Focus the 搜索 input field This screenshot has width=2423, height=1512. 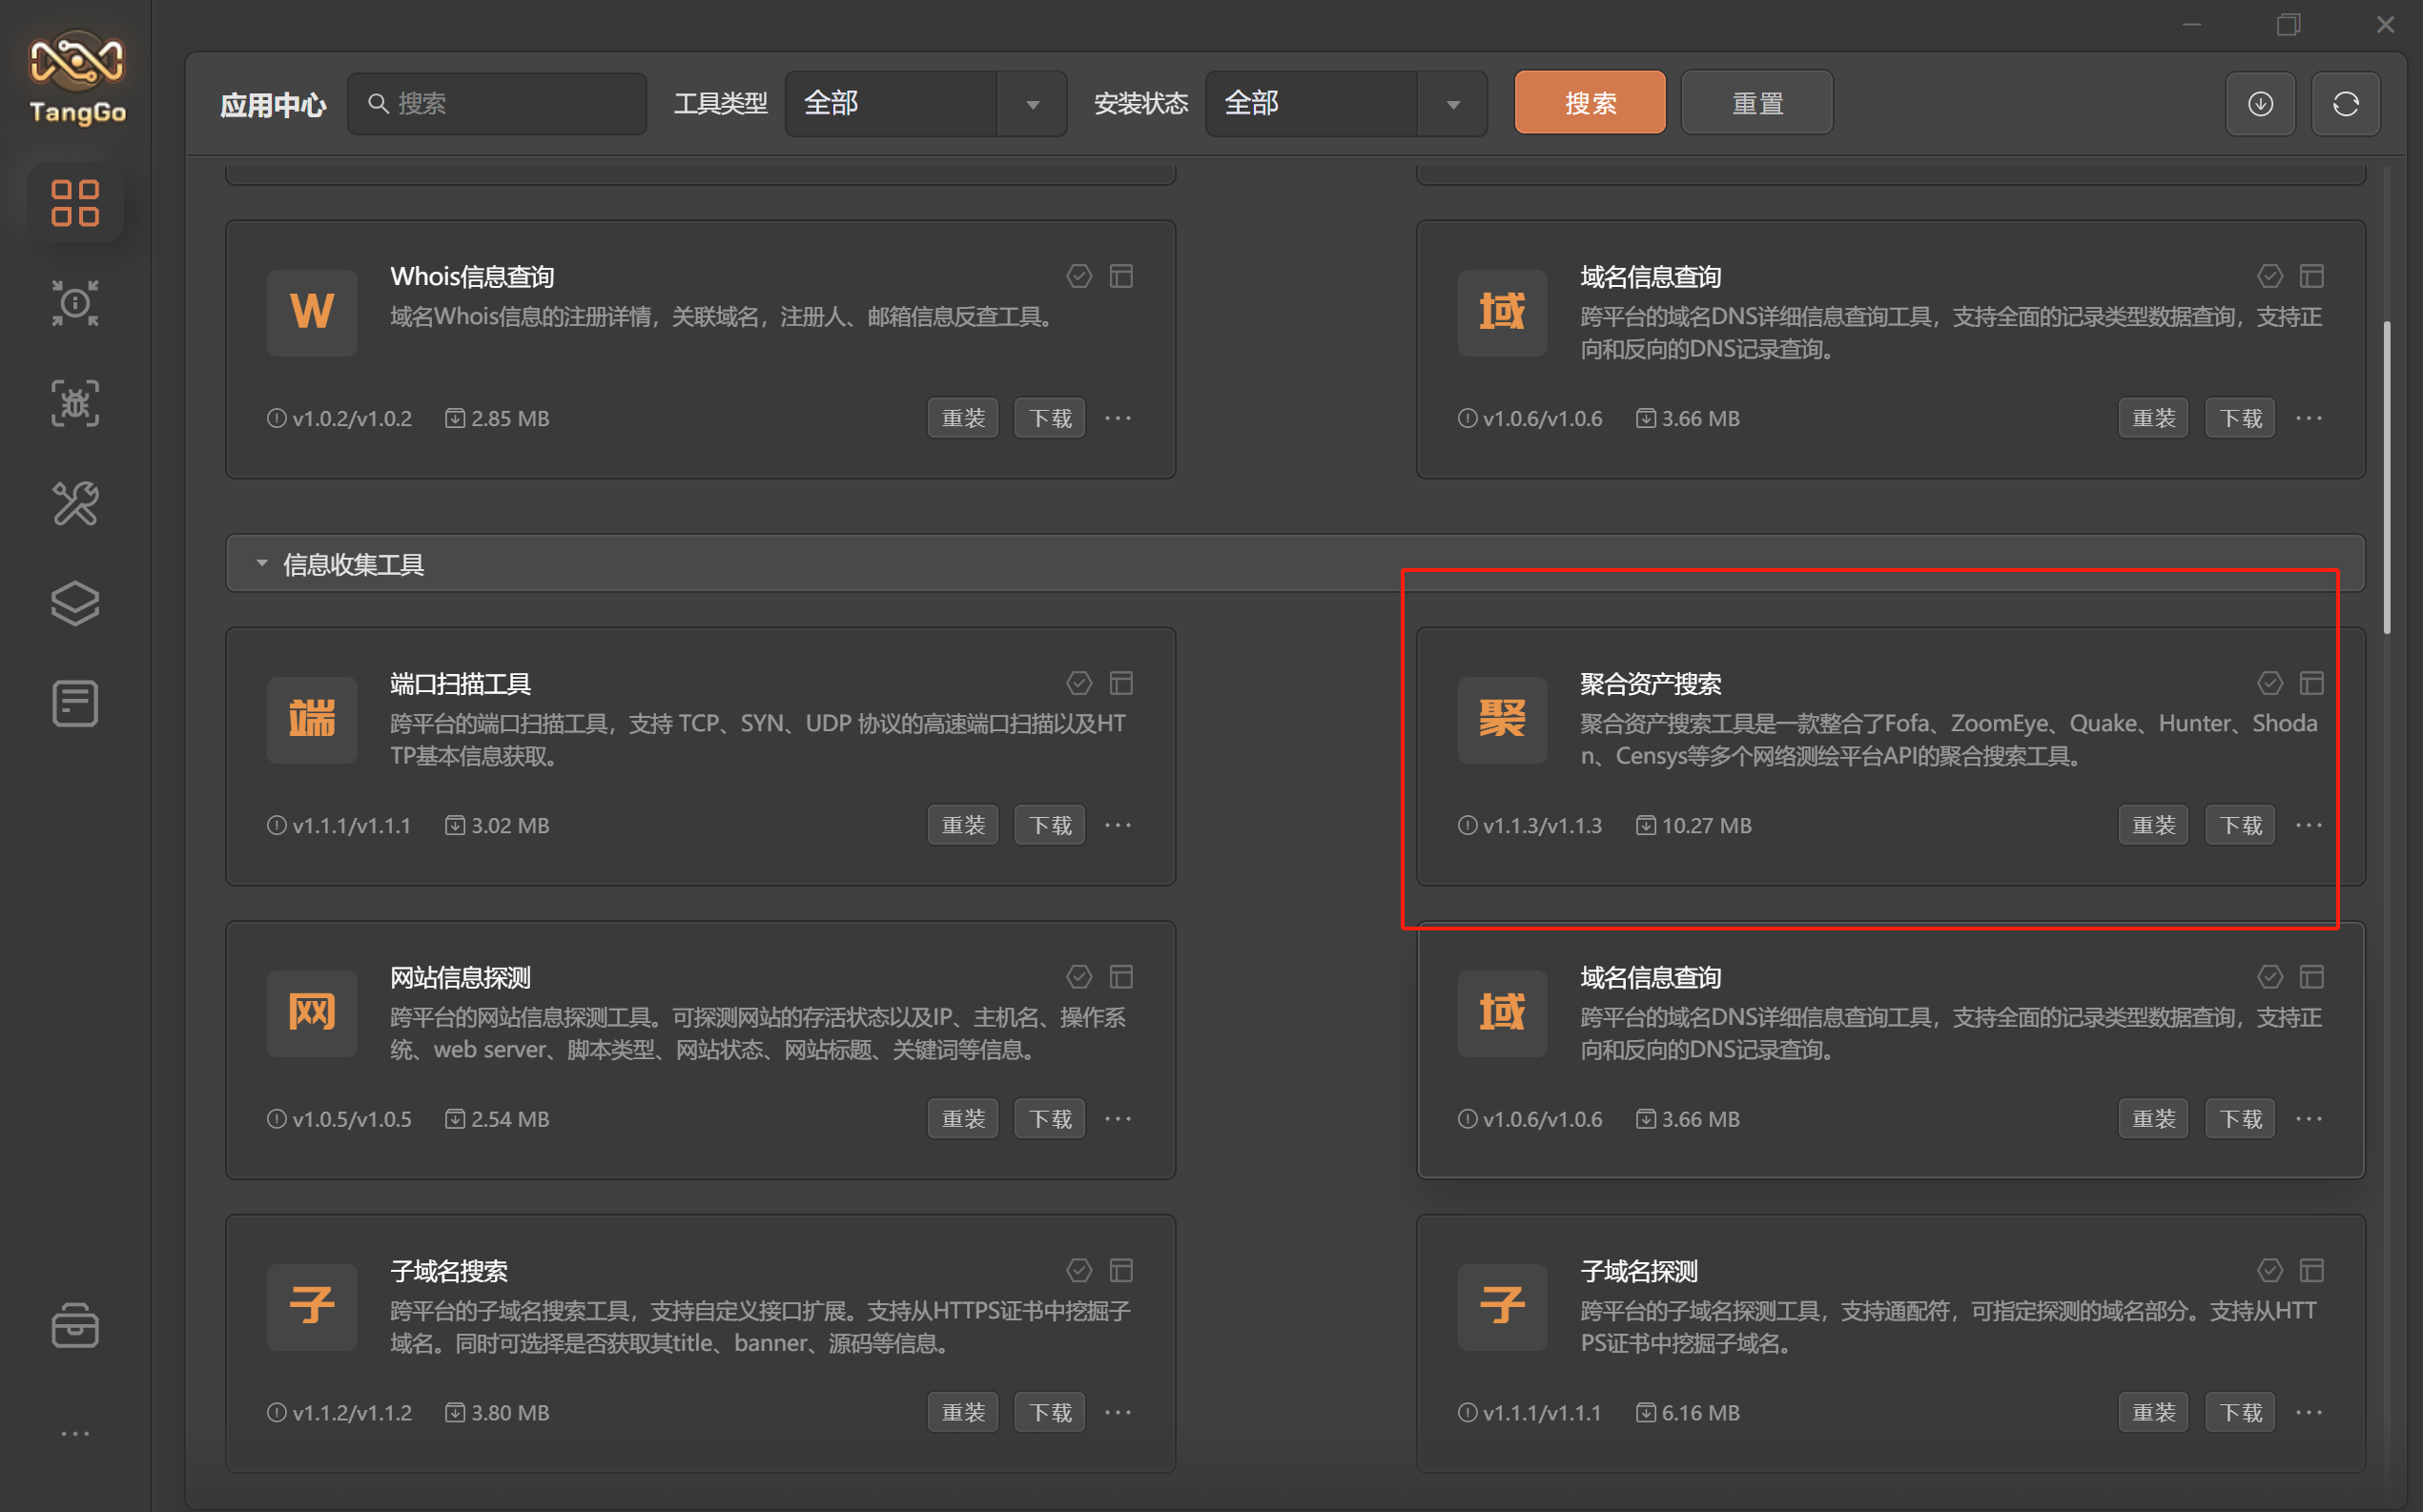click(497, 103)
